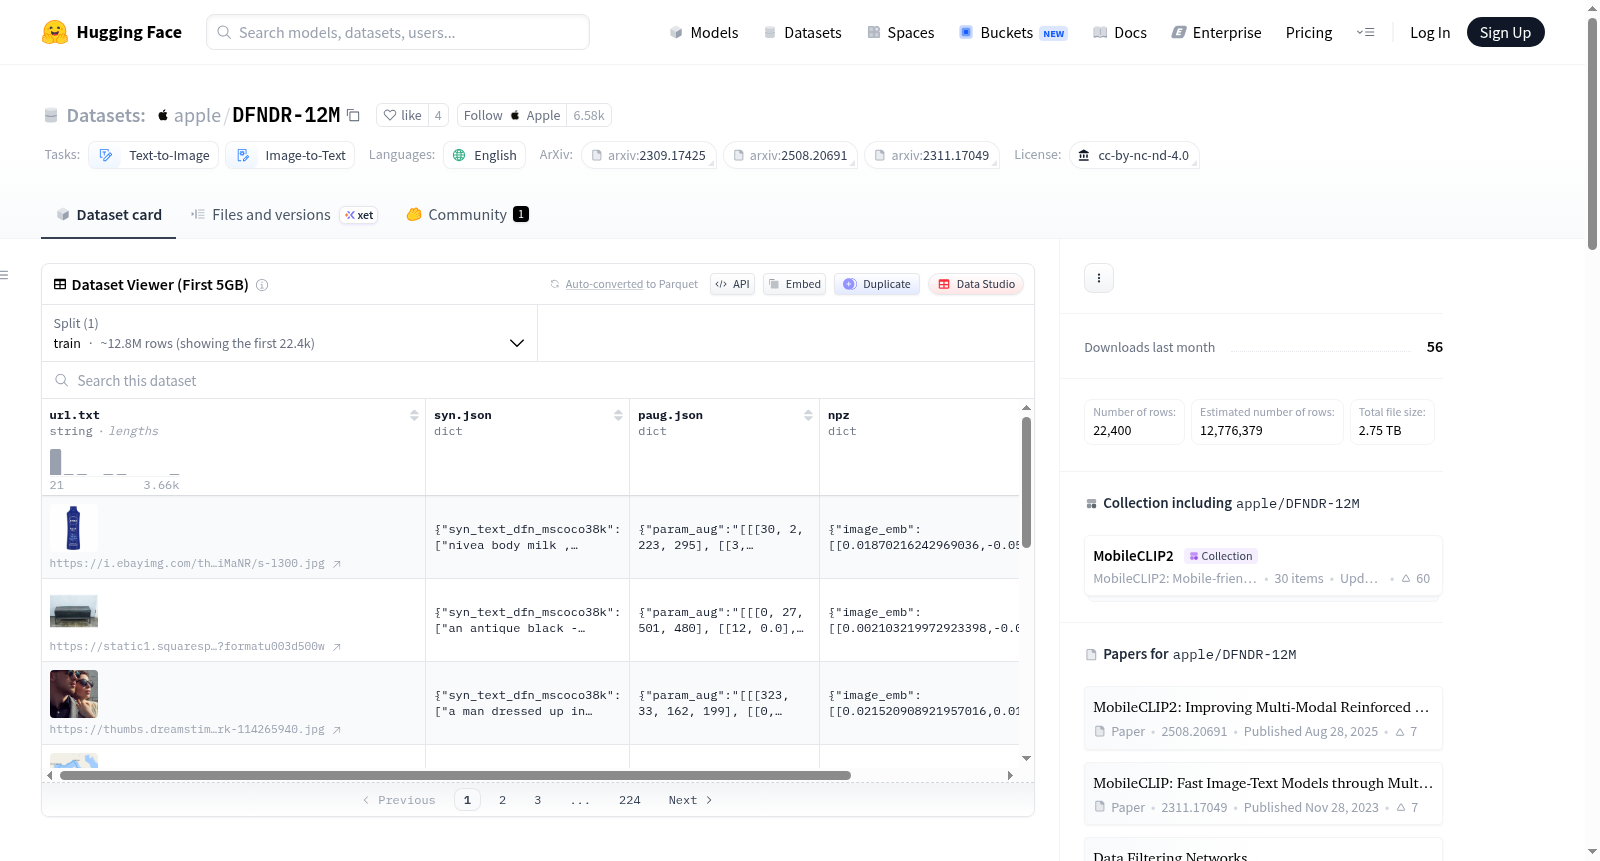Expand the Split train dropdown
The height and width of the screenshot is (861, 1600).
click(289, 333)
